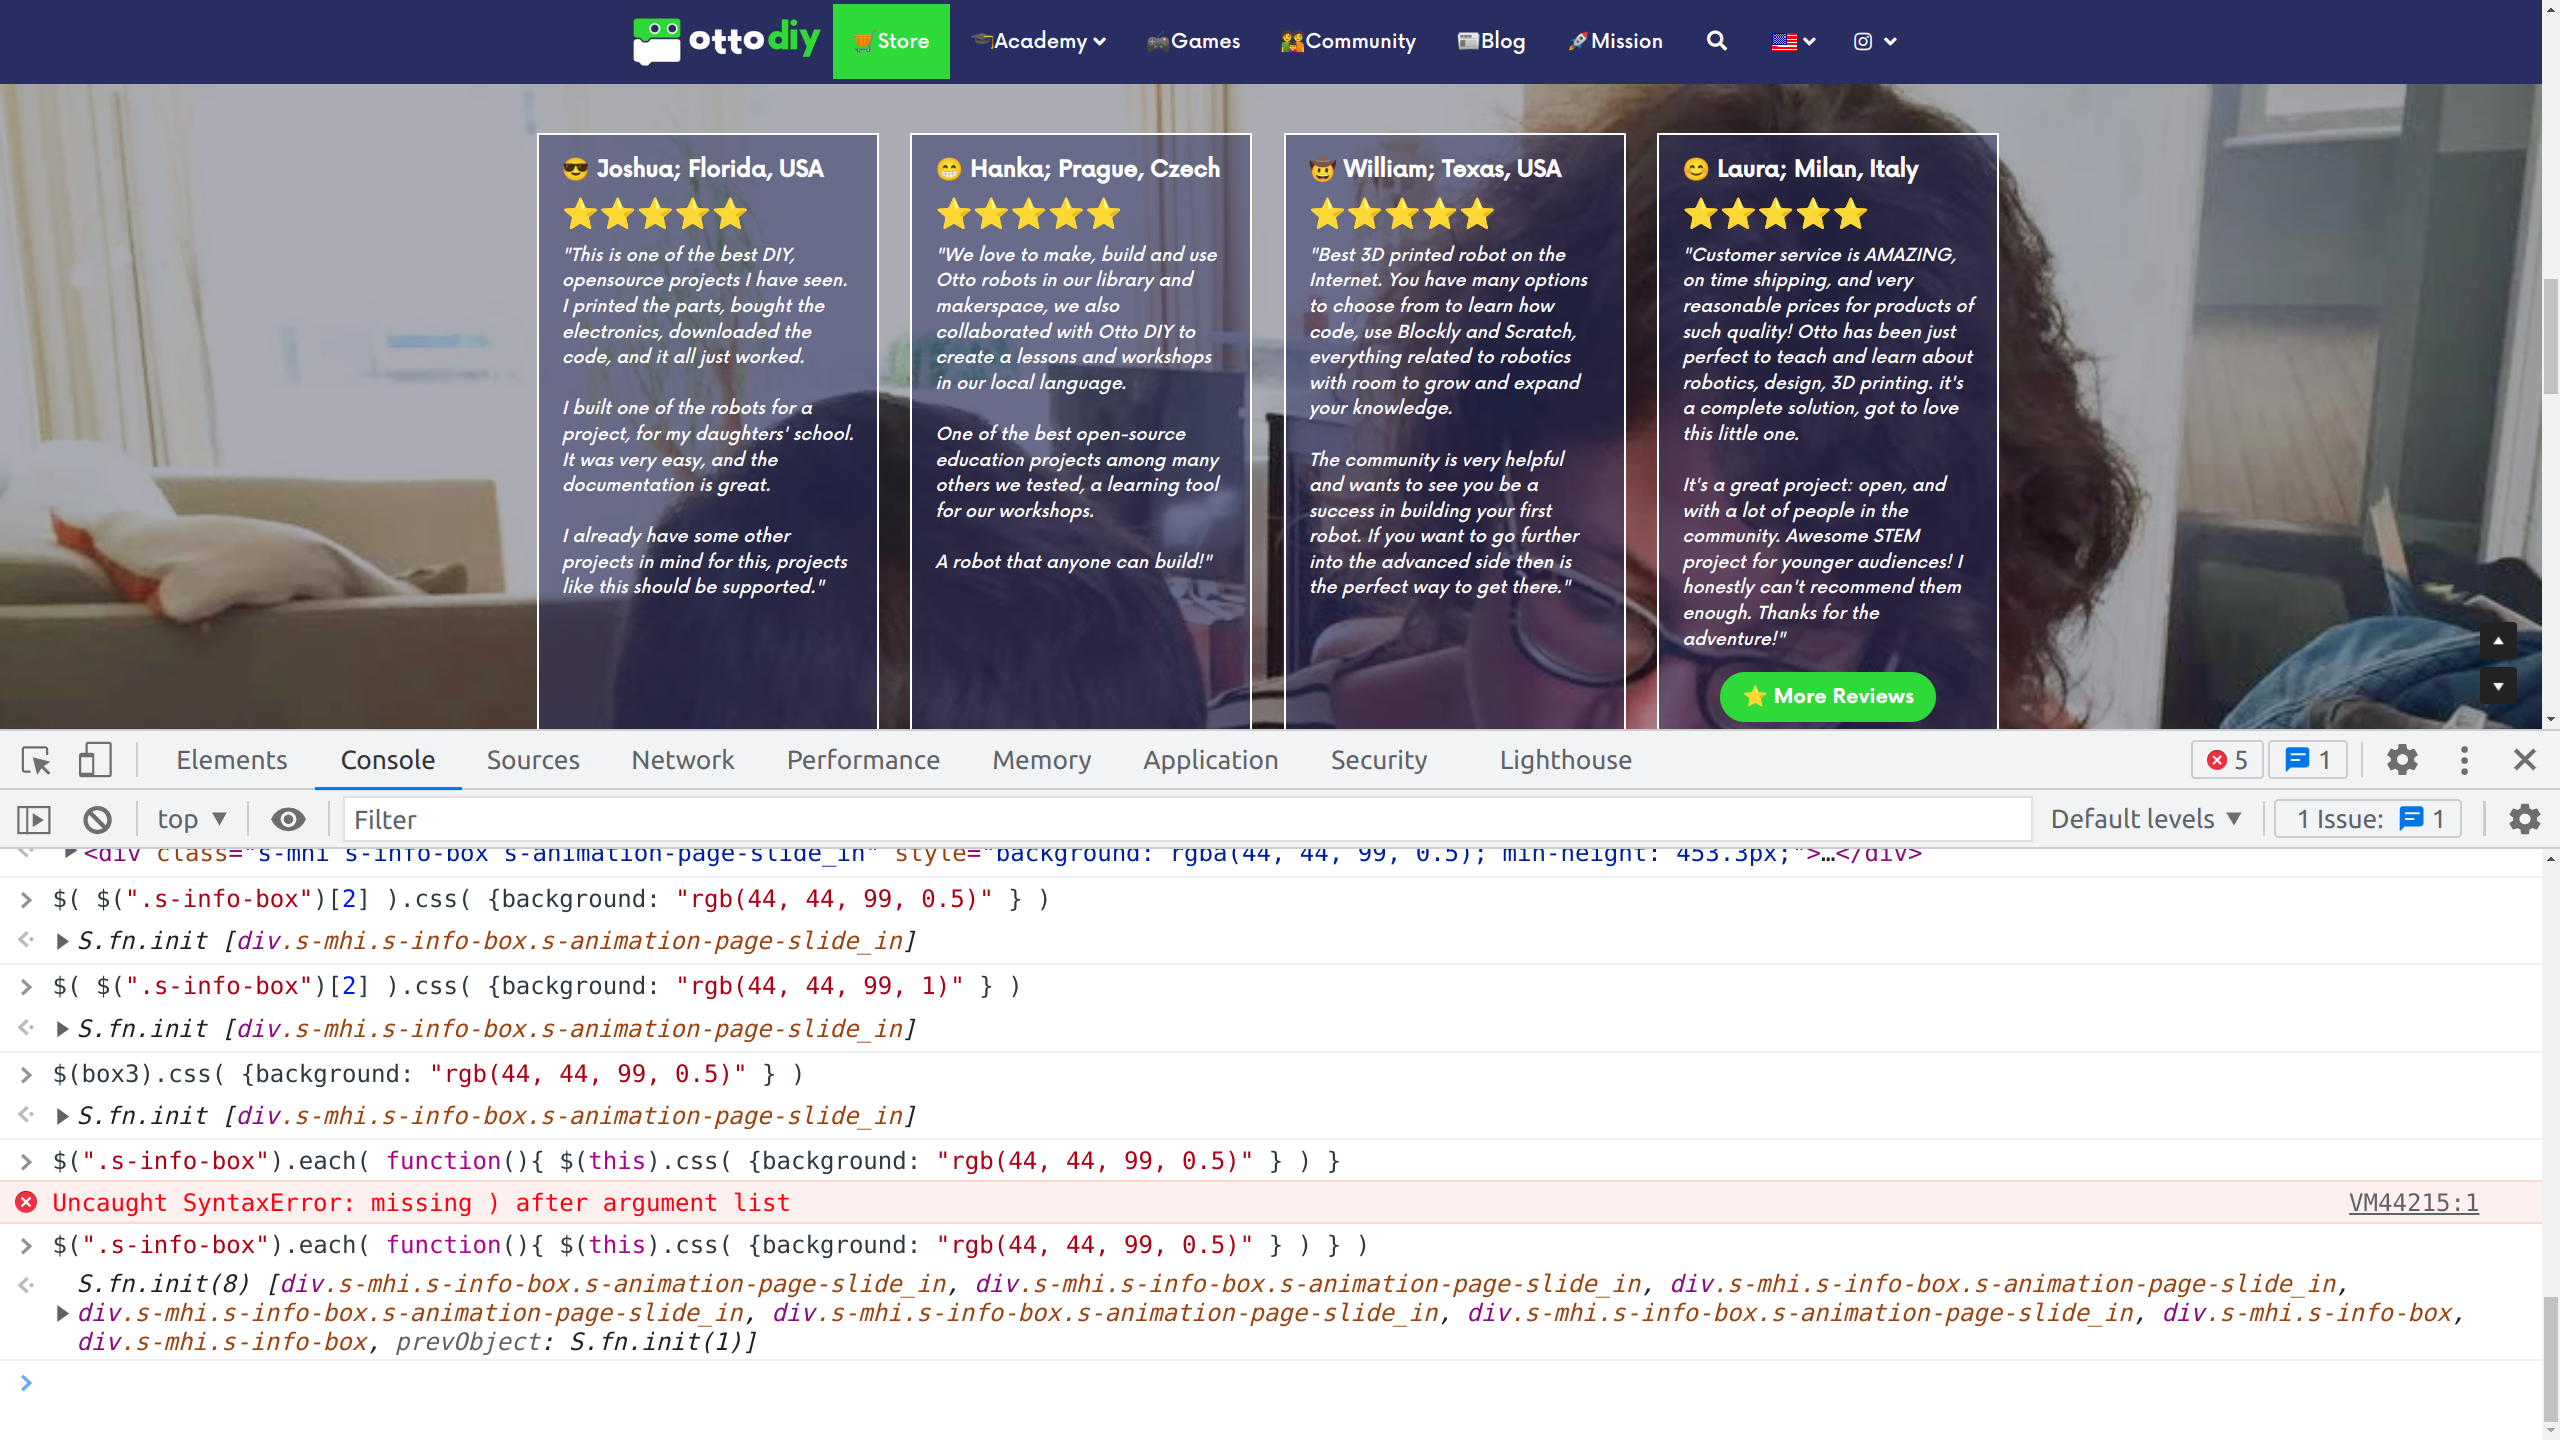The width and height of the screenshot is (2560, 1440).
Task: Click the Instagram icon in navbar
Action: [1863, 41]
